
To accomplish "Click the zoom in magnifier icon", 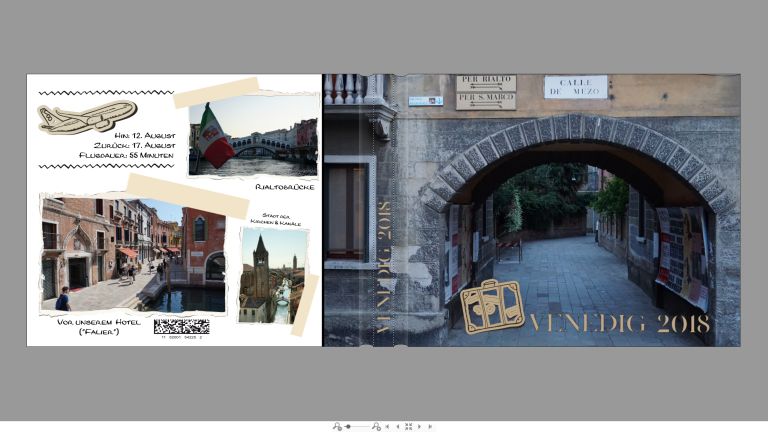I will [x=376, y=427].
